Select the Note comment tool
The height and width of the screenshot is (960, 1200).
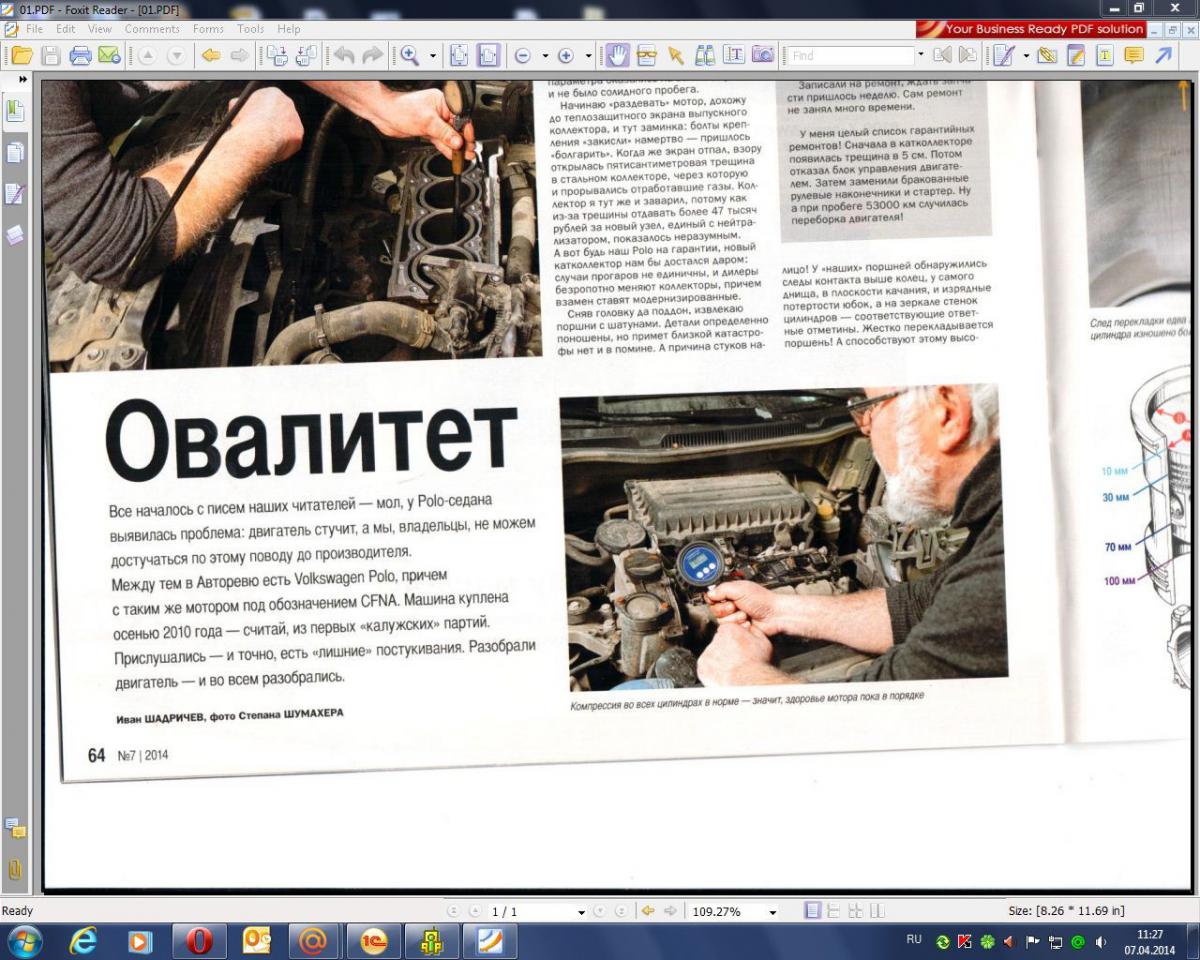tap(1134, 55)
